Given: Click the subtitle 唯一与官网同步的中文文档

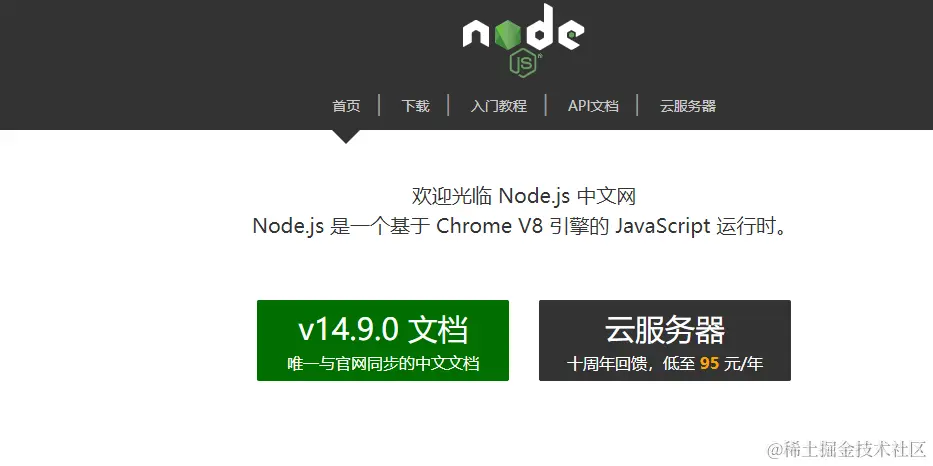Looking at the screenshot, I should pyautogui.click(x=383, y=363).
